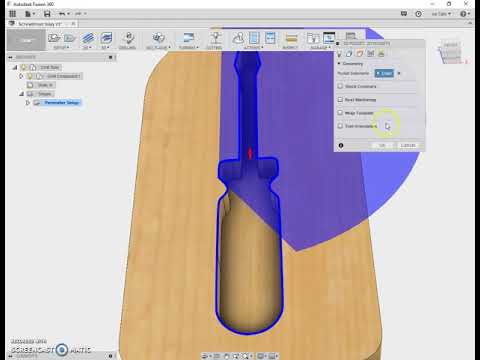The image size is (480, 360).
Task: Enable the Rest Machining checkbox
Action: click(340, 99)
